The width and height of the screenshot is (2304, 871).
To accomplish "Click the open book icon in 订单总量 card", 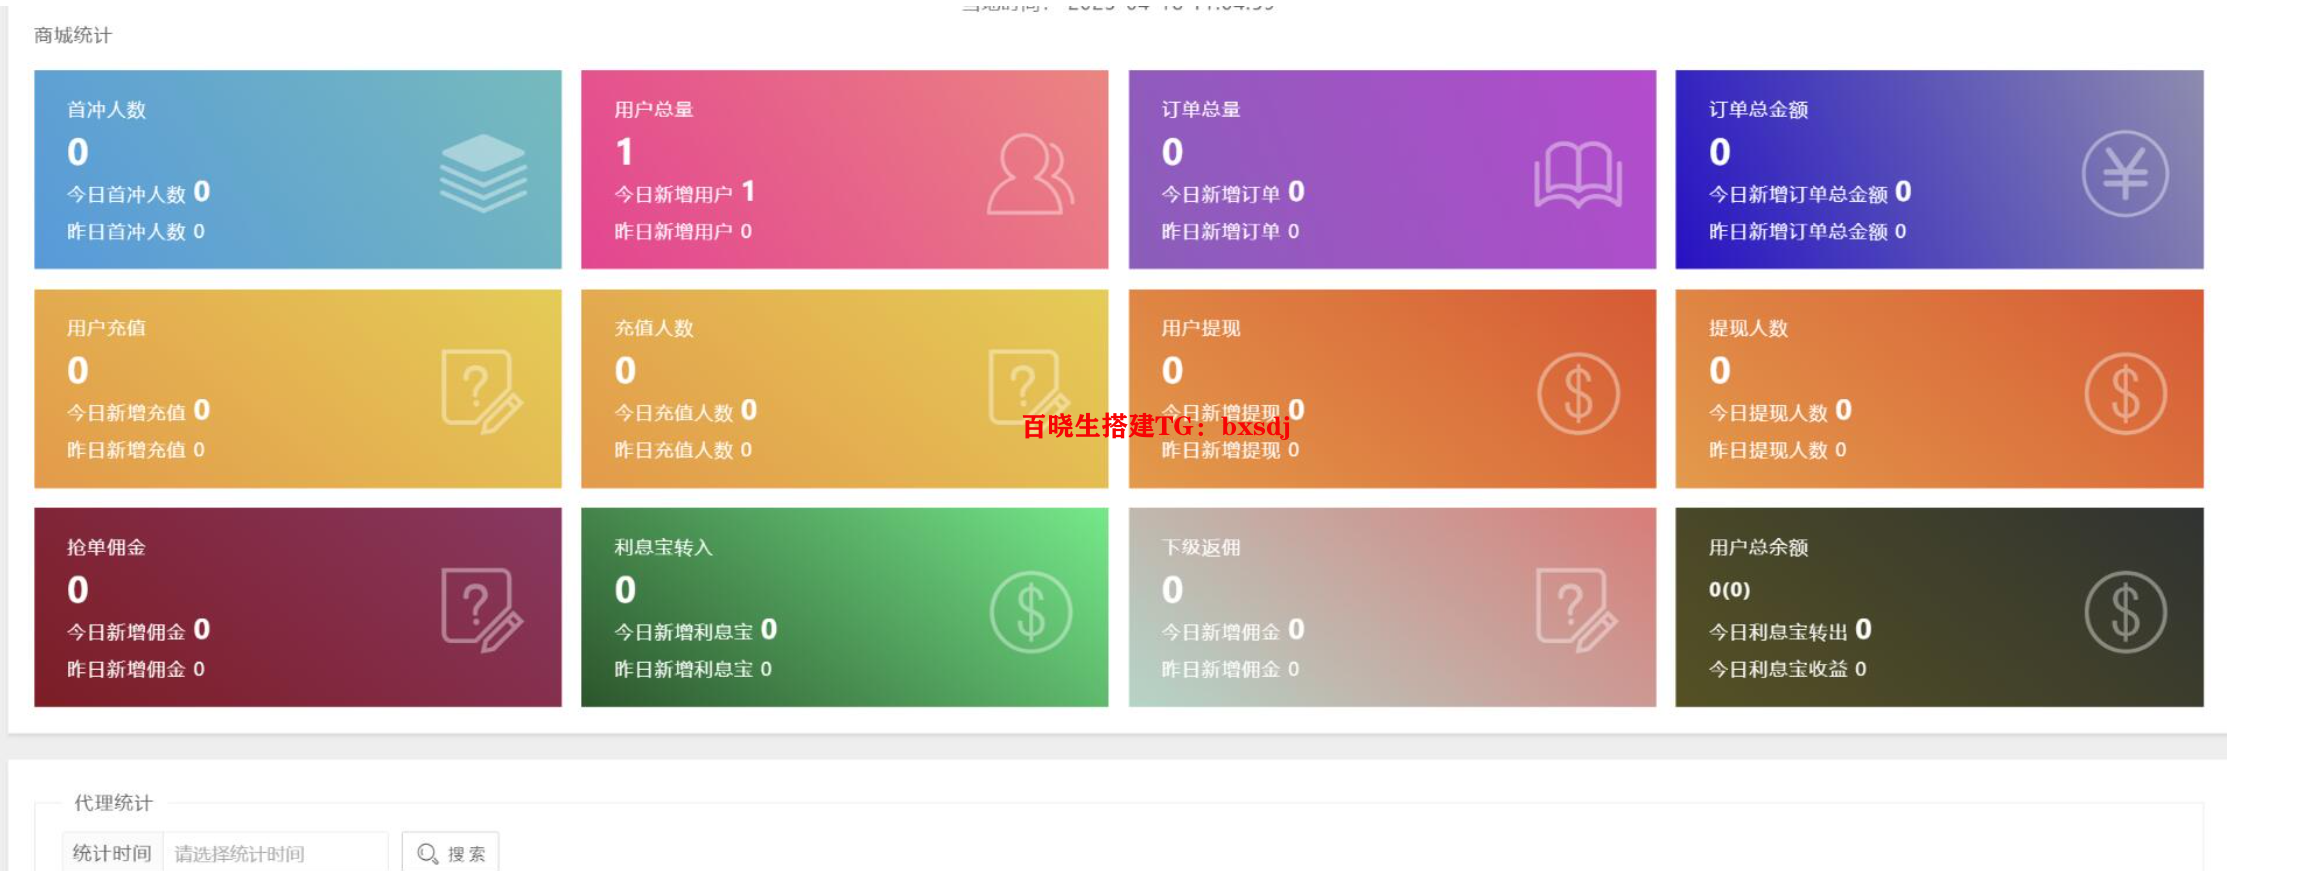I will point(1578,174).
